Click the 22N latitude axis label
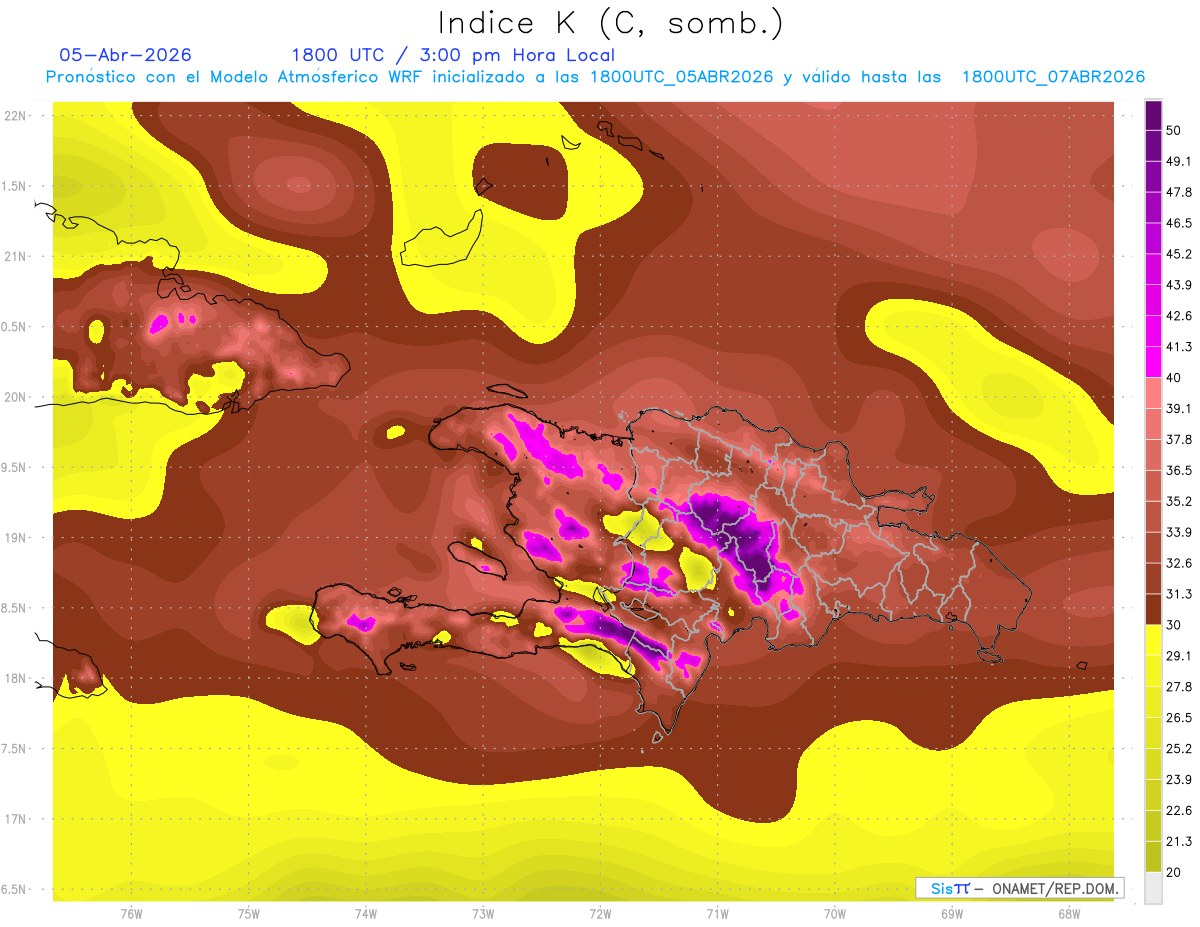This screenshot has width=1200, height=927. coord(15,115)
